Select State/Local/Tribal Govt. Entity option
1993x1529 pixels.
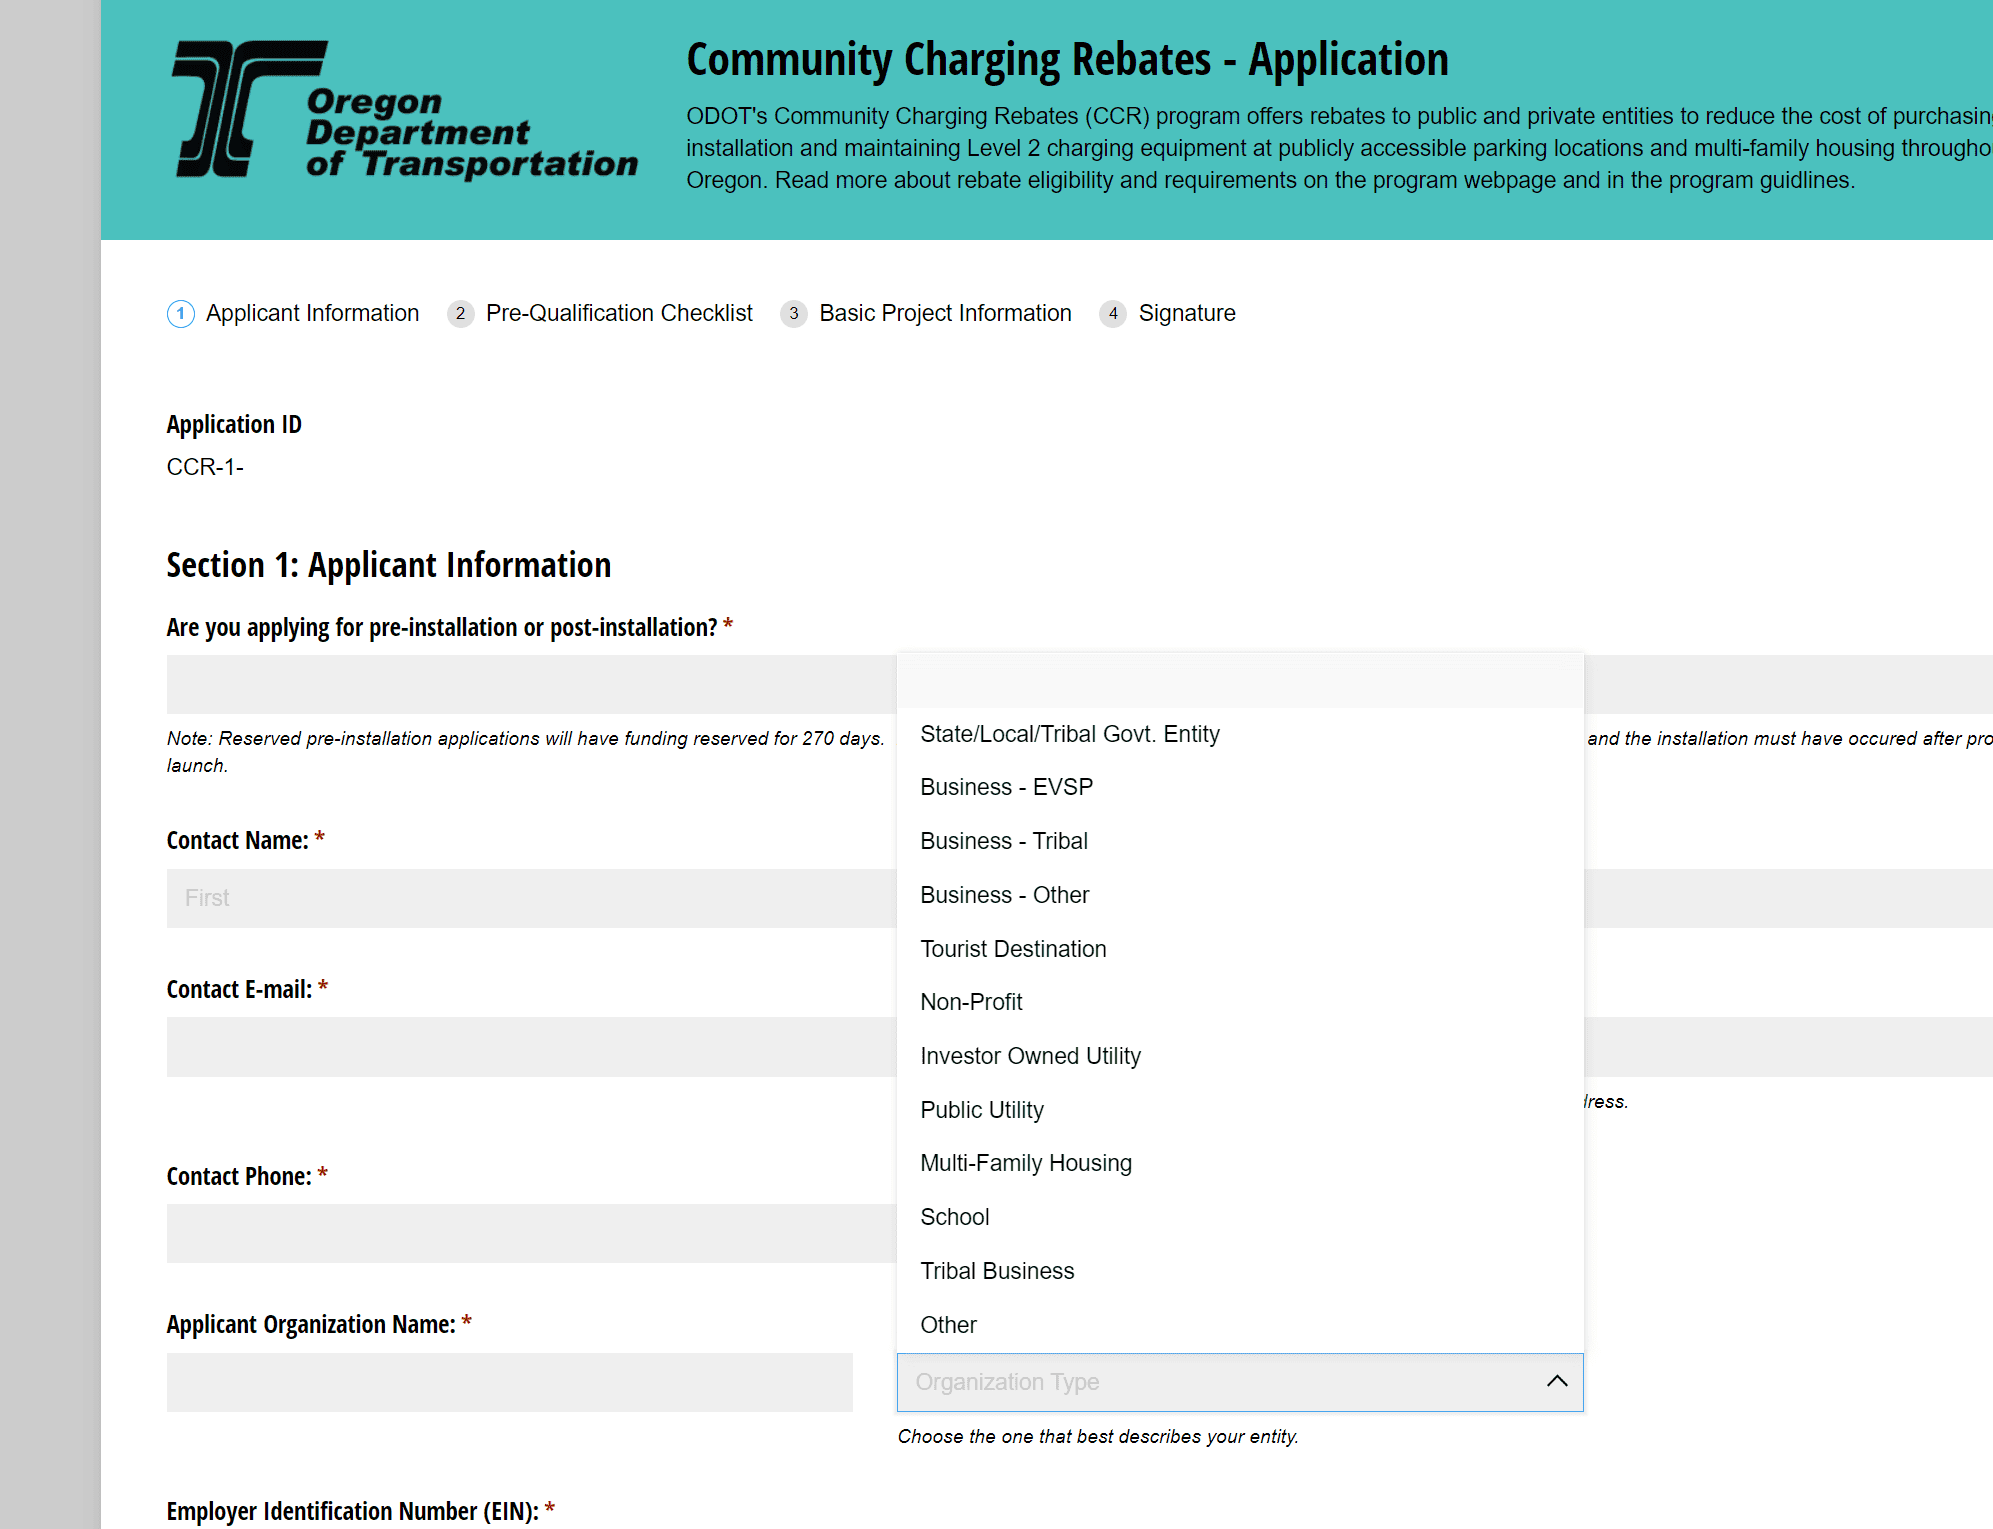[1240, 734]
